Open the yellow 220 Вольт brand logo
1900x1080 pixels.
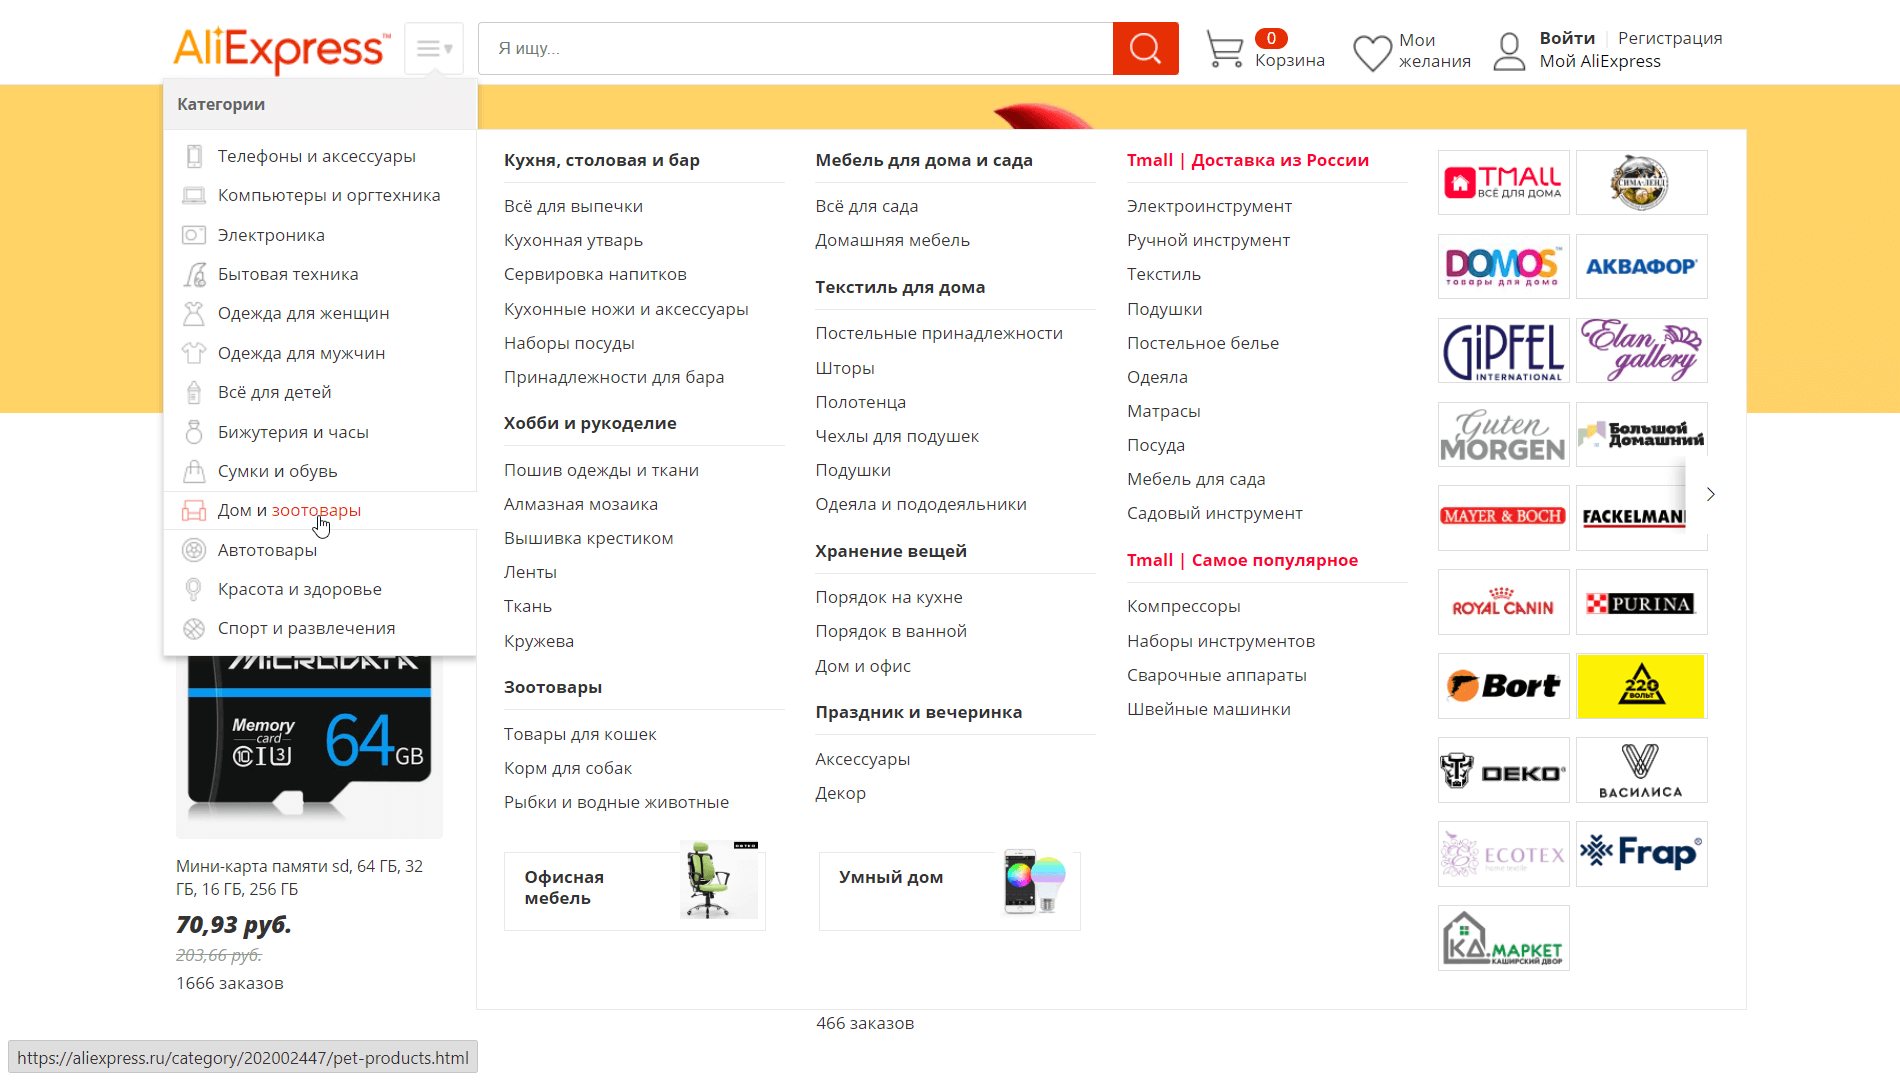[1641, 686]
